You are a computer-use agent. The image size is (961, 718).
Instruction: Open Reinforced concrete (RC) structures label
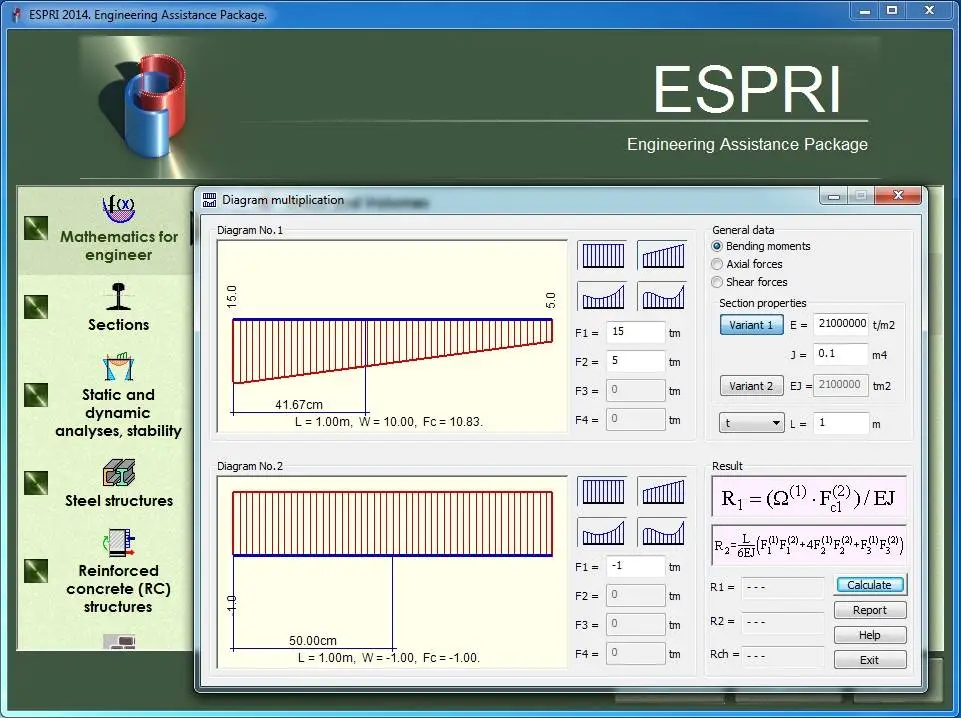pos(118,589)
